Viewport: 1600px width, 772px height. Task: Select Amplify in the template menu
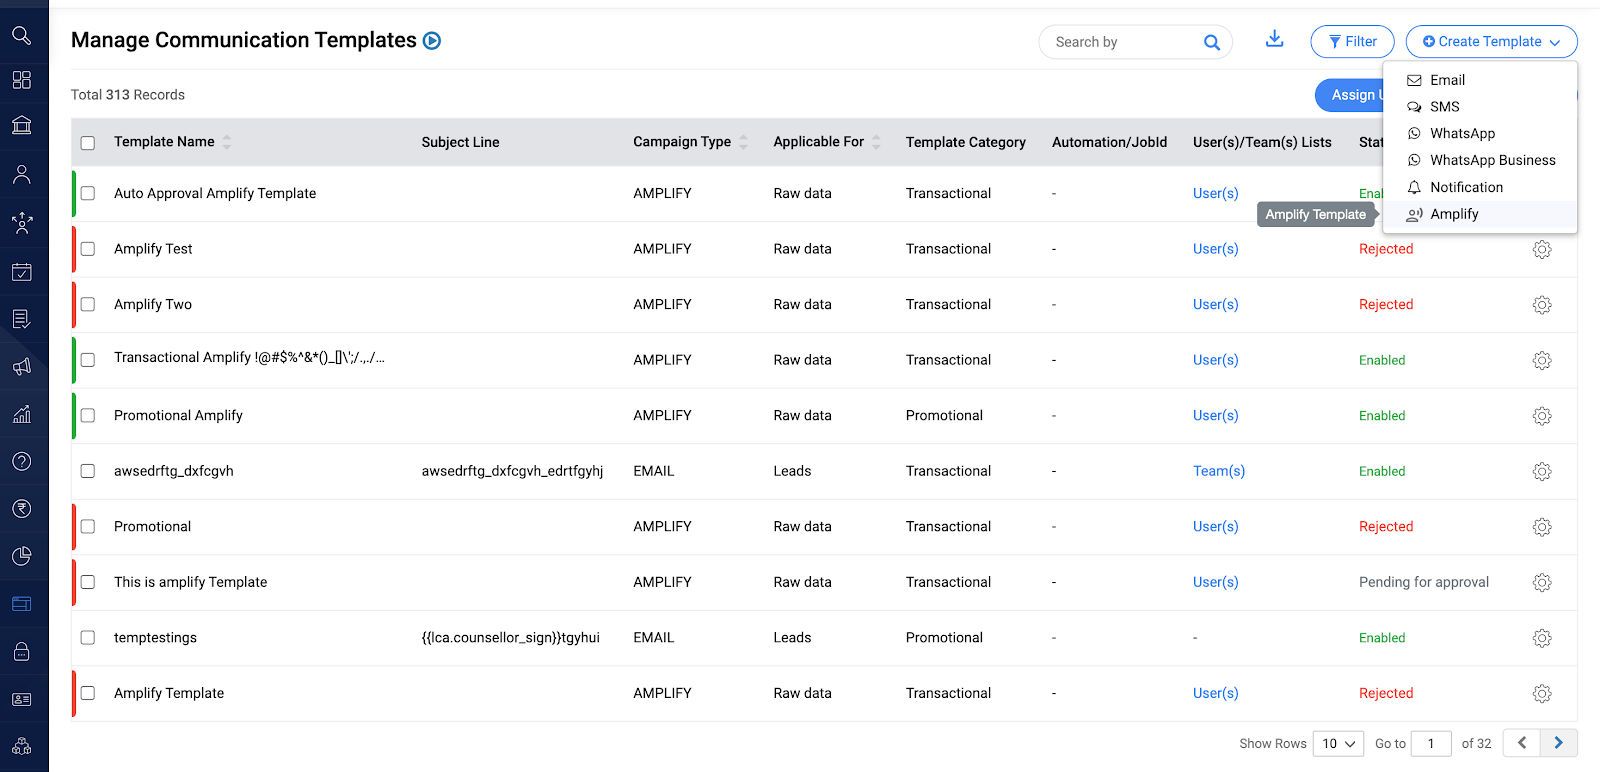click(x=1454, y=214)
